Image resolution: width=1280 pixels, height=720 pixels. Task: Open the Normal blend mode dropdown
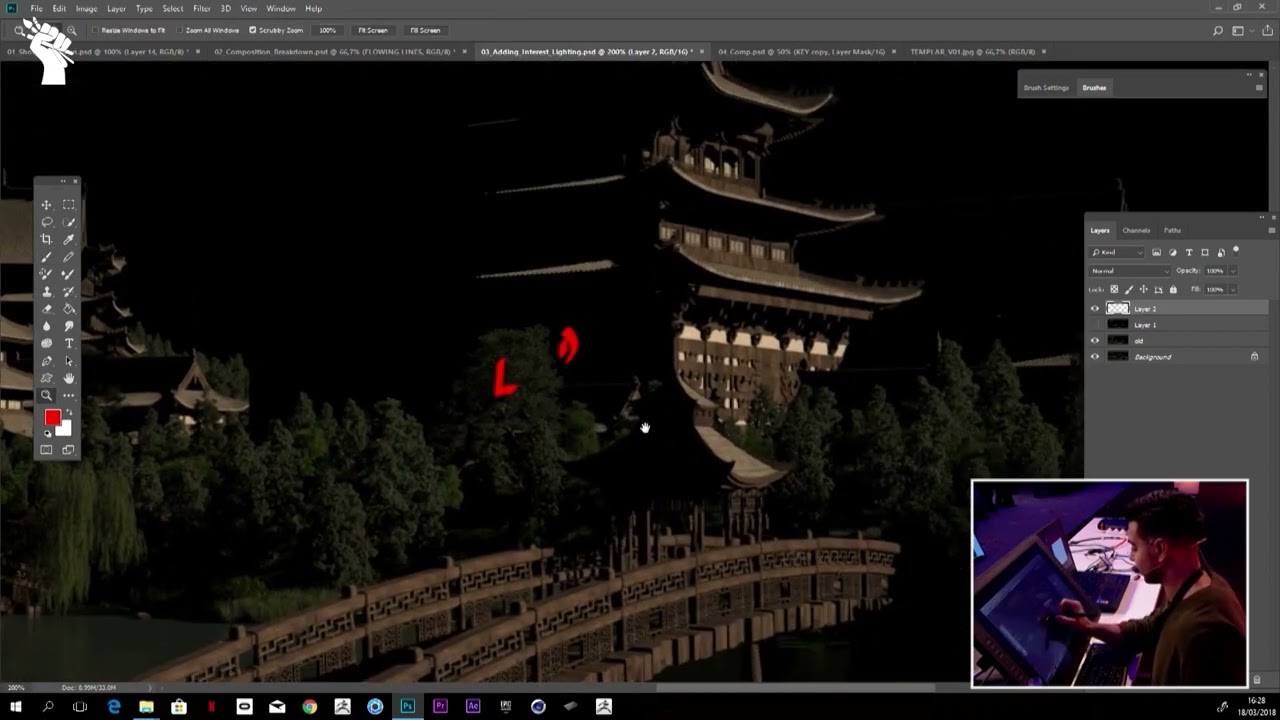pos(1129,271)
